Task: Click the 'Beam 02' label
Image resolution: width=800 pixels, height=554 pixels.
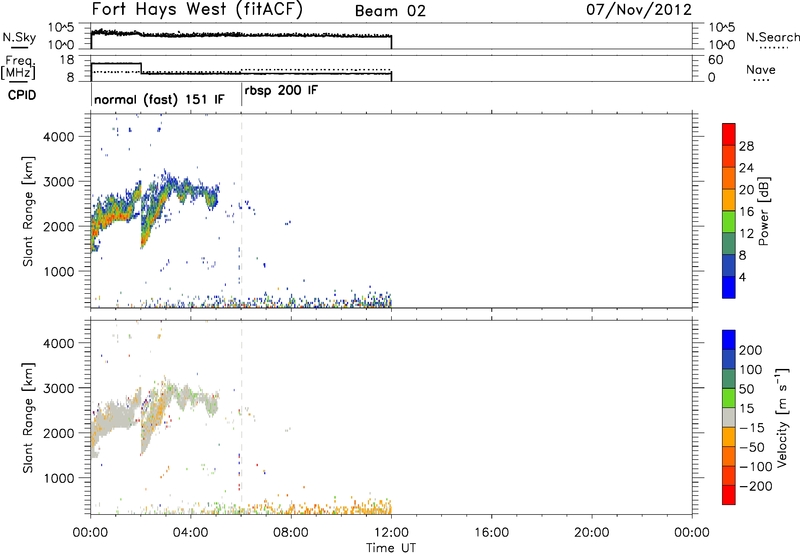Action: [x=390, y=11]
